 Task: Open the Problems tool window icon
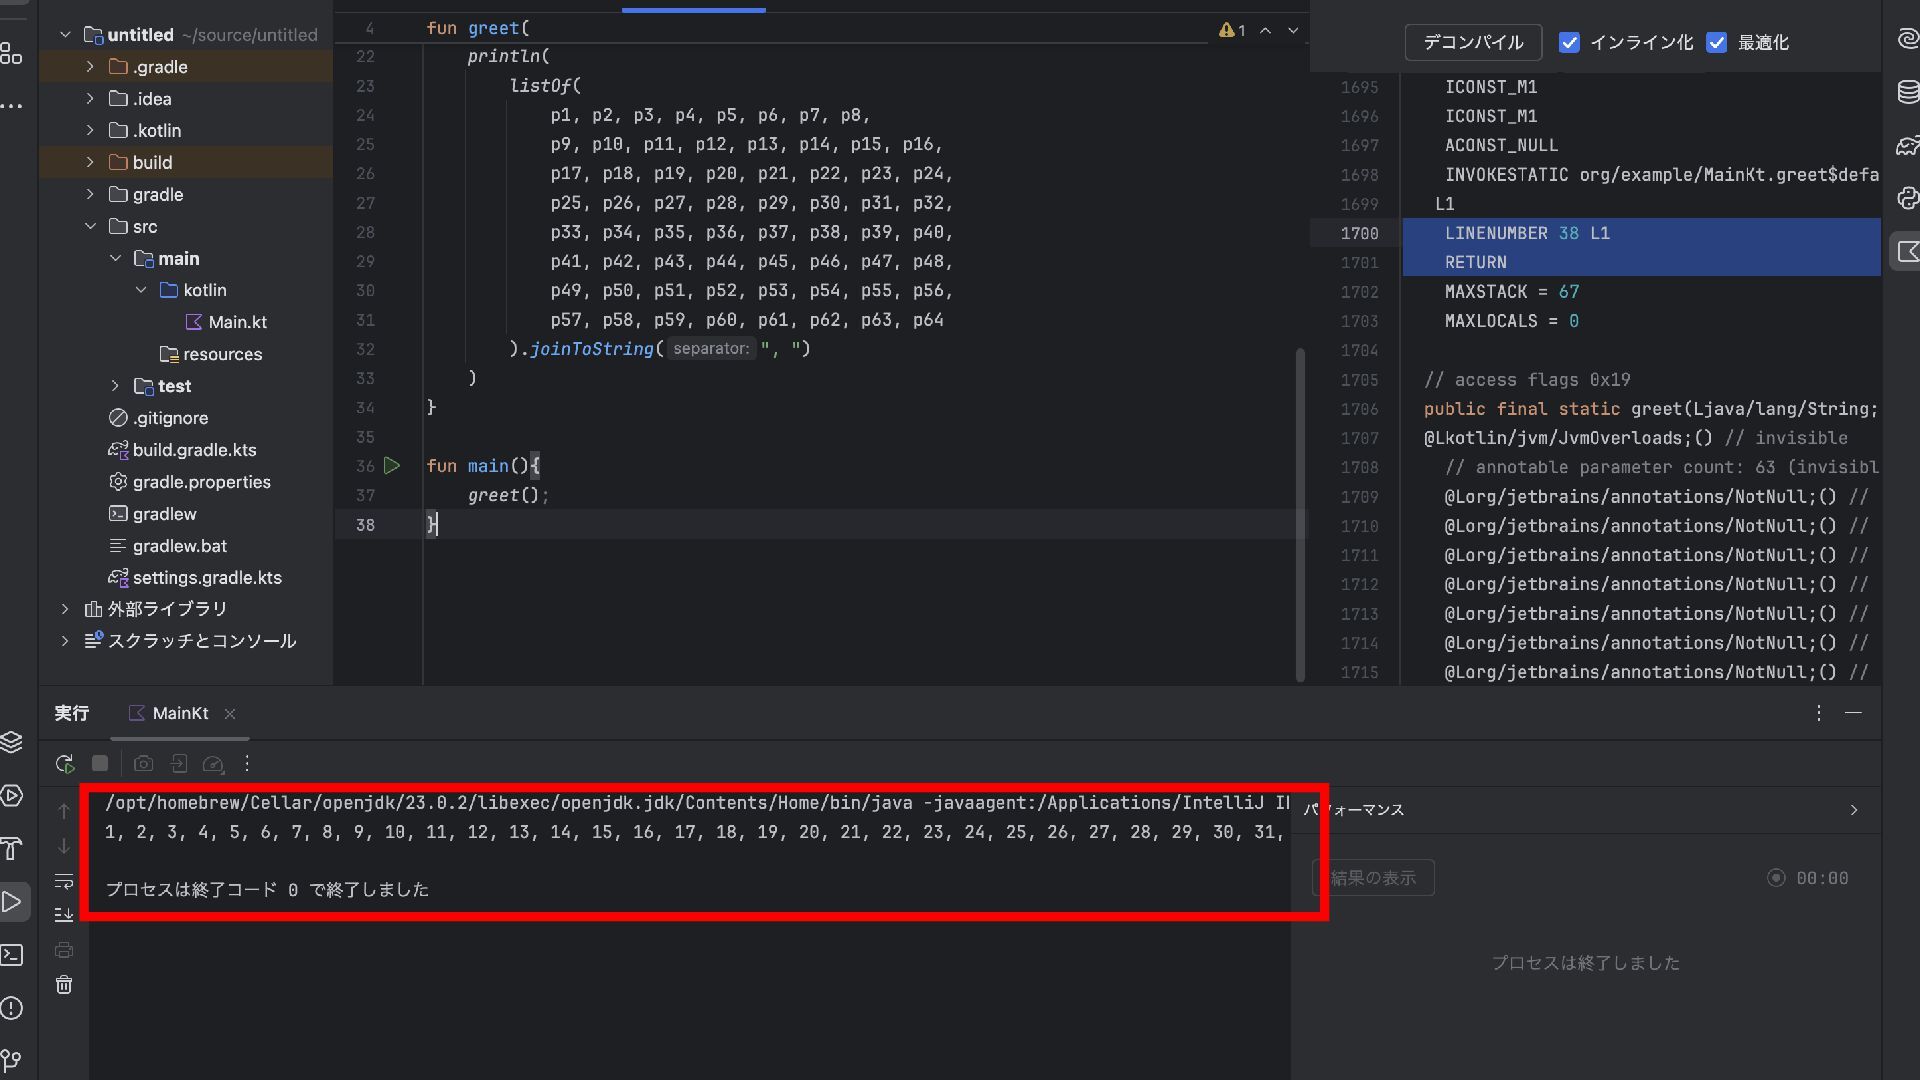pos(12,1008)
